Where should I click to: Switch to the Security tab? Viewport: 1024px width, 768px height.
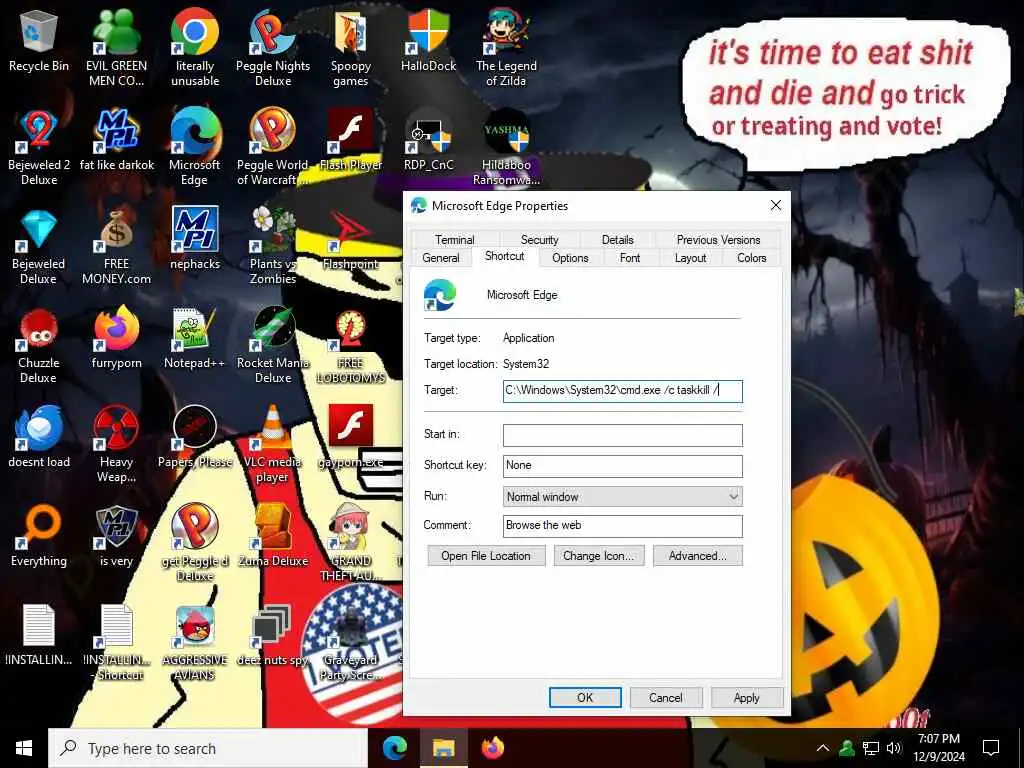(539, 240)
